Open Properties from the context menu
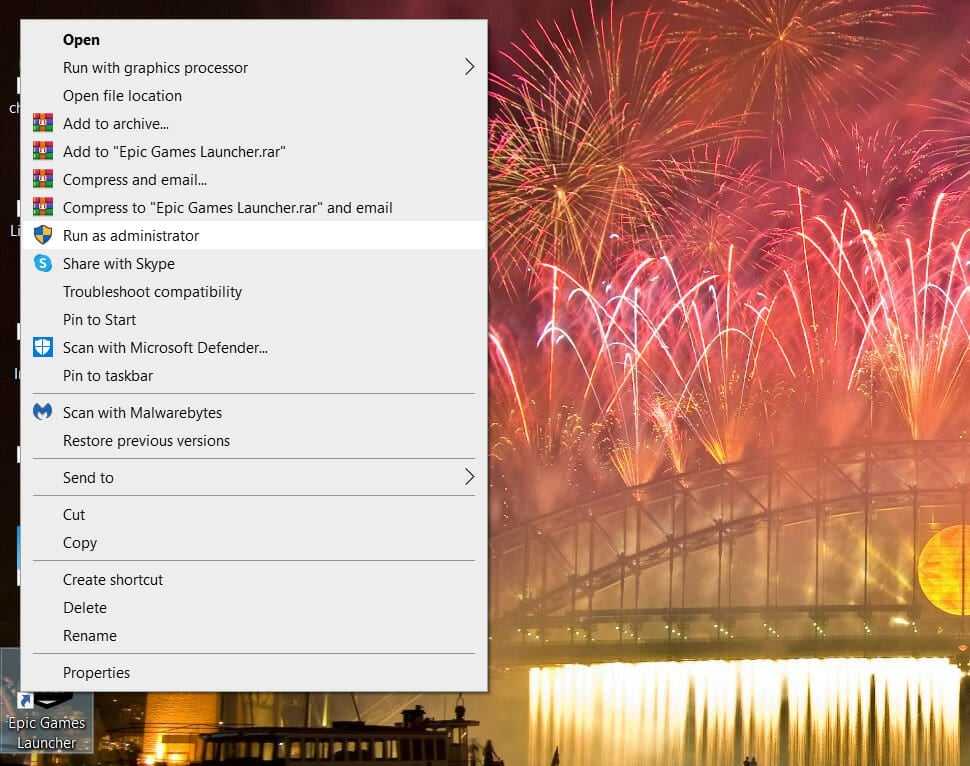970x766 pixels. (254, 673)
